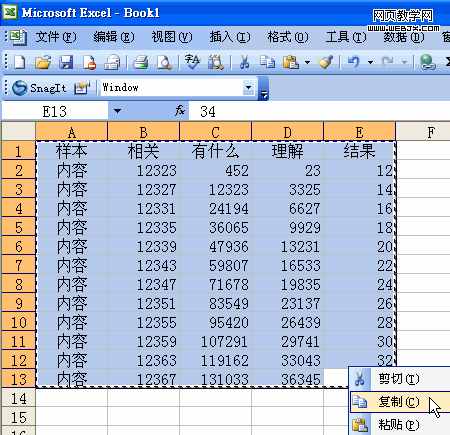Open a file with the Open folder icon
450x435 pixels.
point(43,62)
